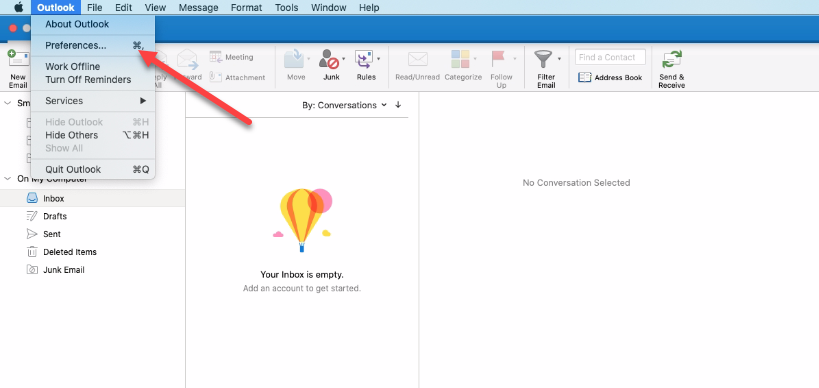The height and width of the screenshot is (388, 819).
Task: Select the Sent folder
Action: point(92,234)
